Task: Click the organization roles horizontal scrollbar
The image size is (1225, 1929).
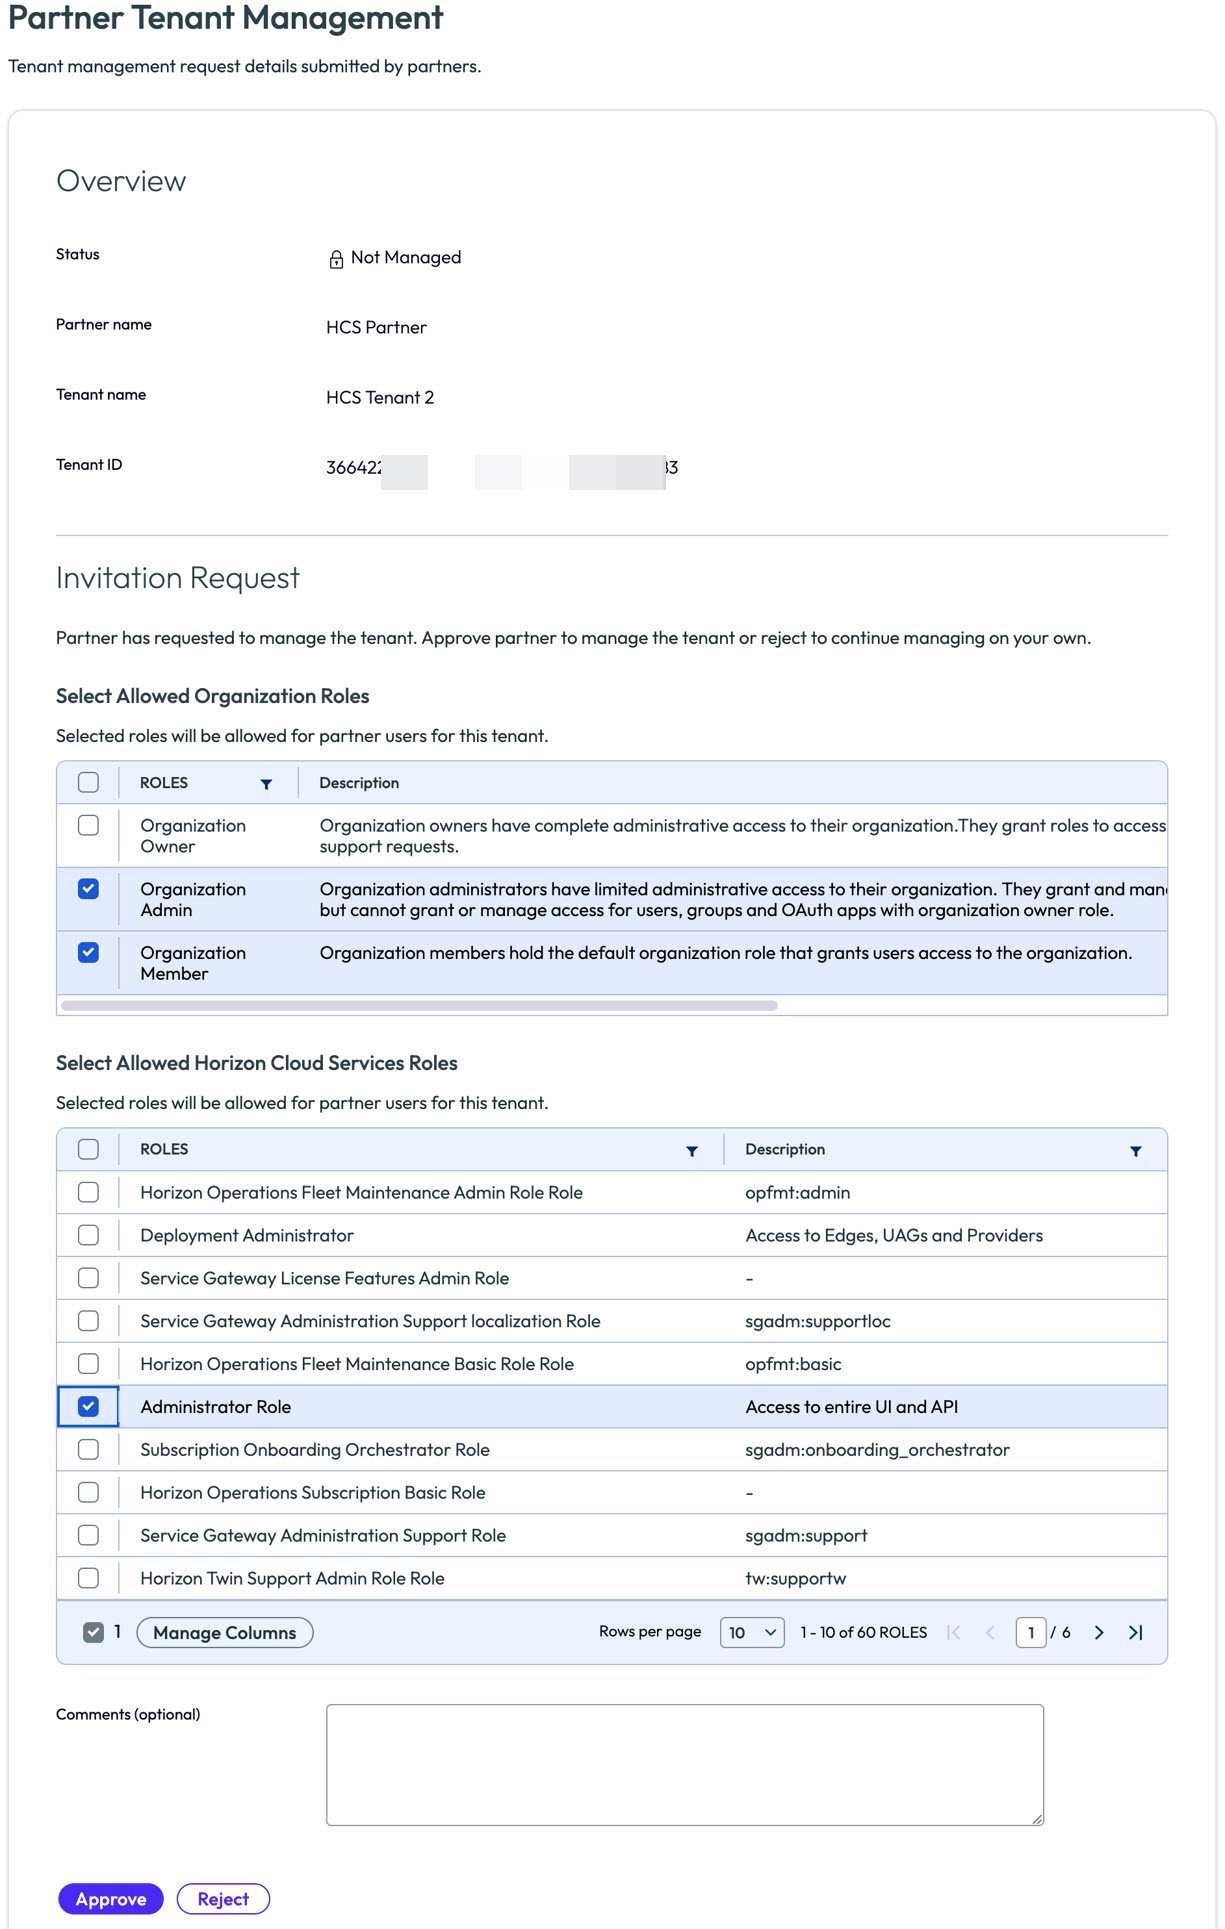Action: [419, 1005]
